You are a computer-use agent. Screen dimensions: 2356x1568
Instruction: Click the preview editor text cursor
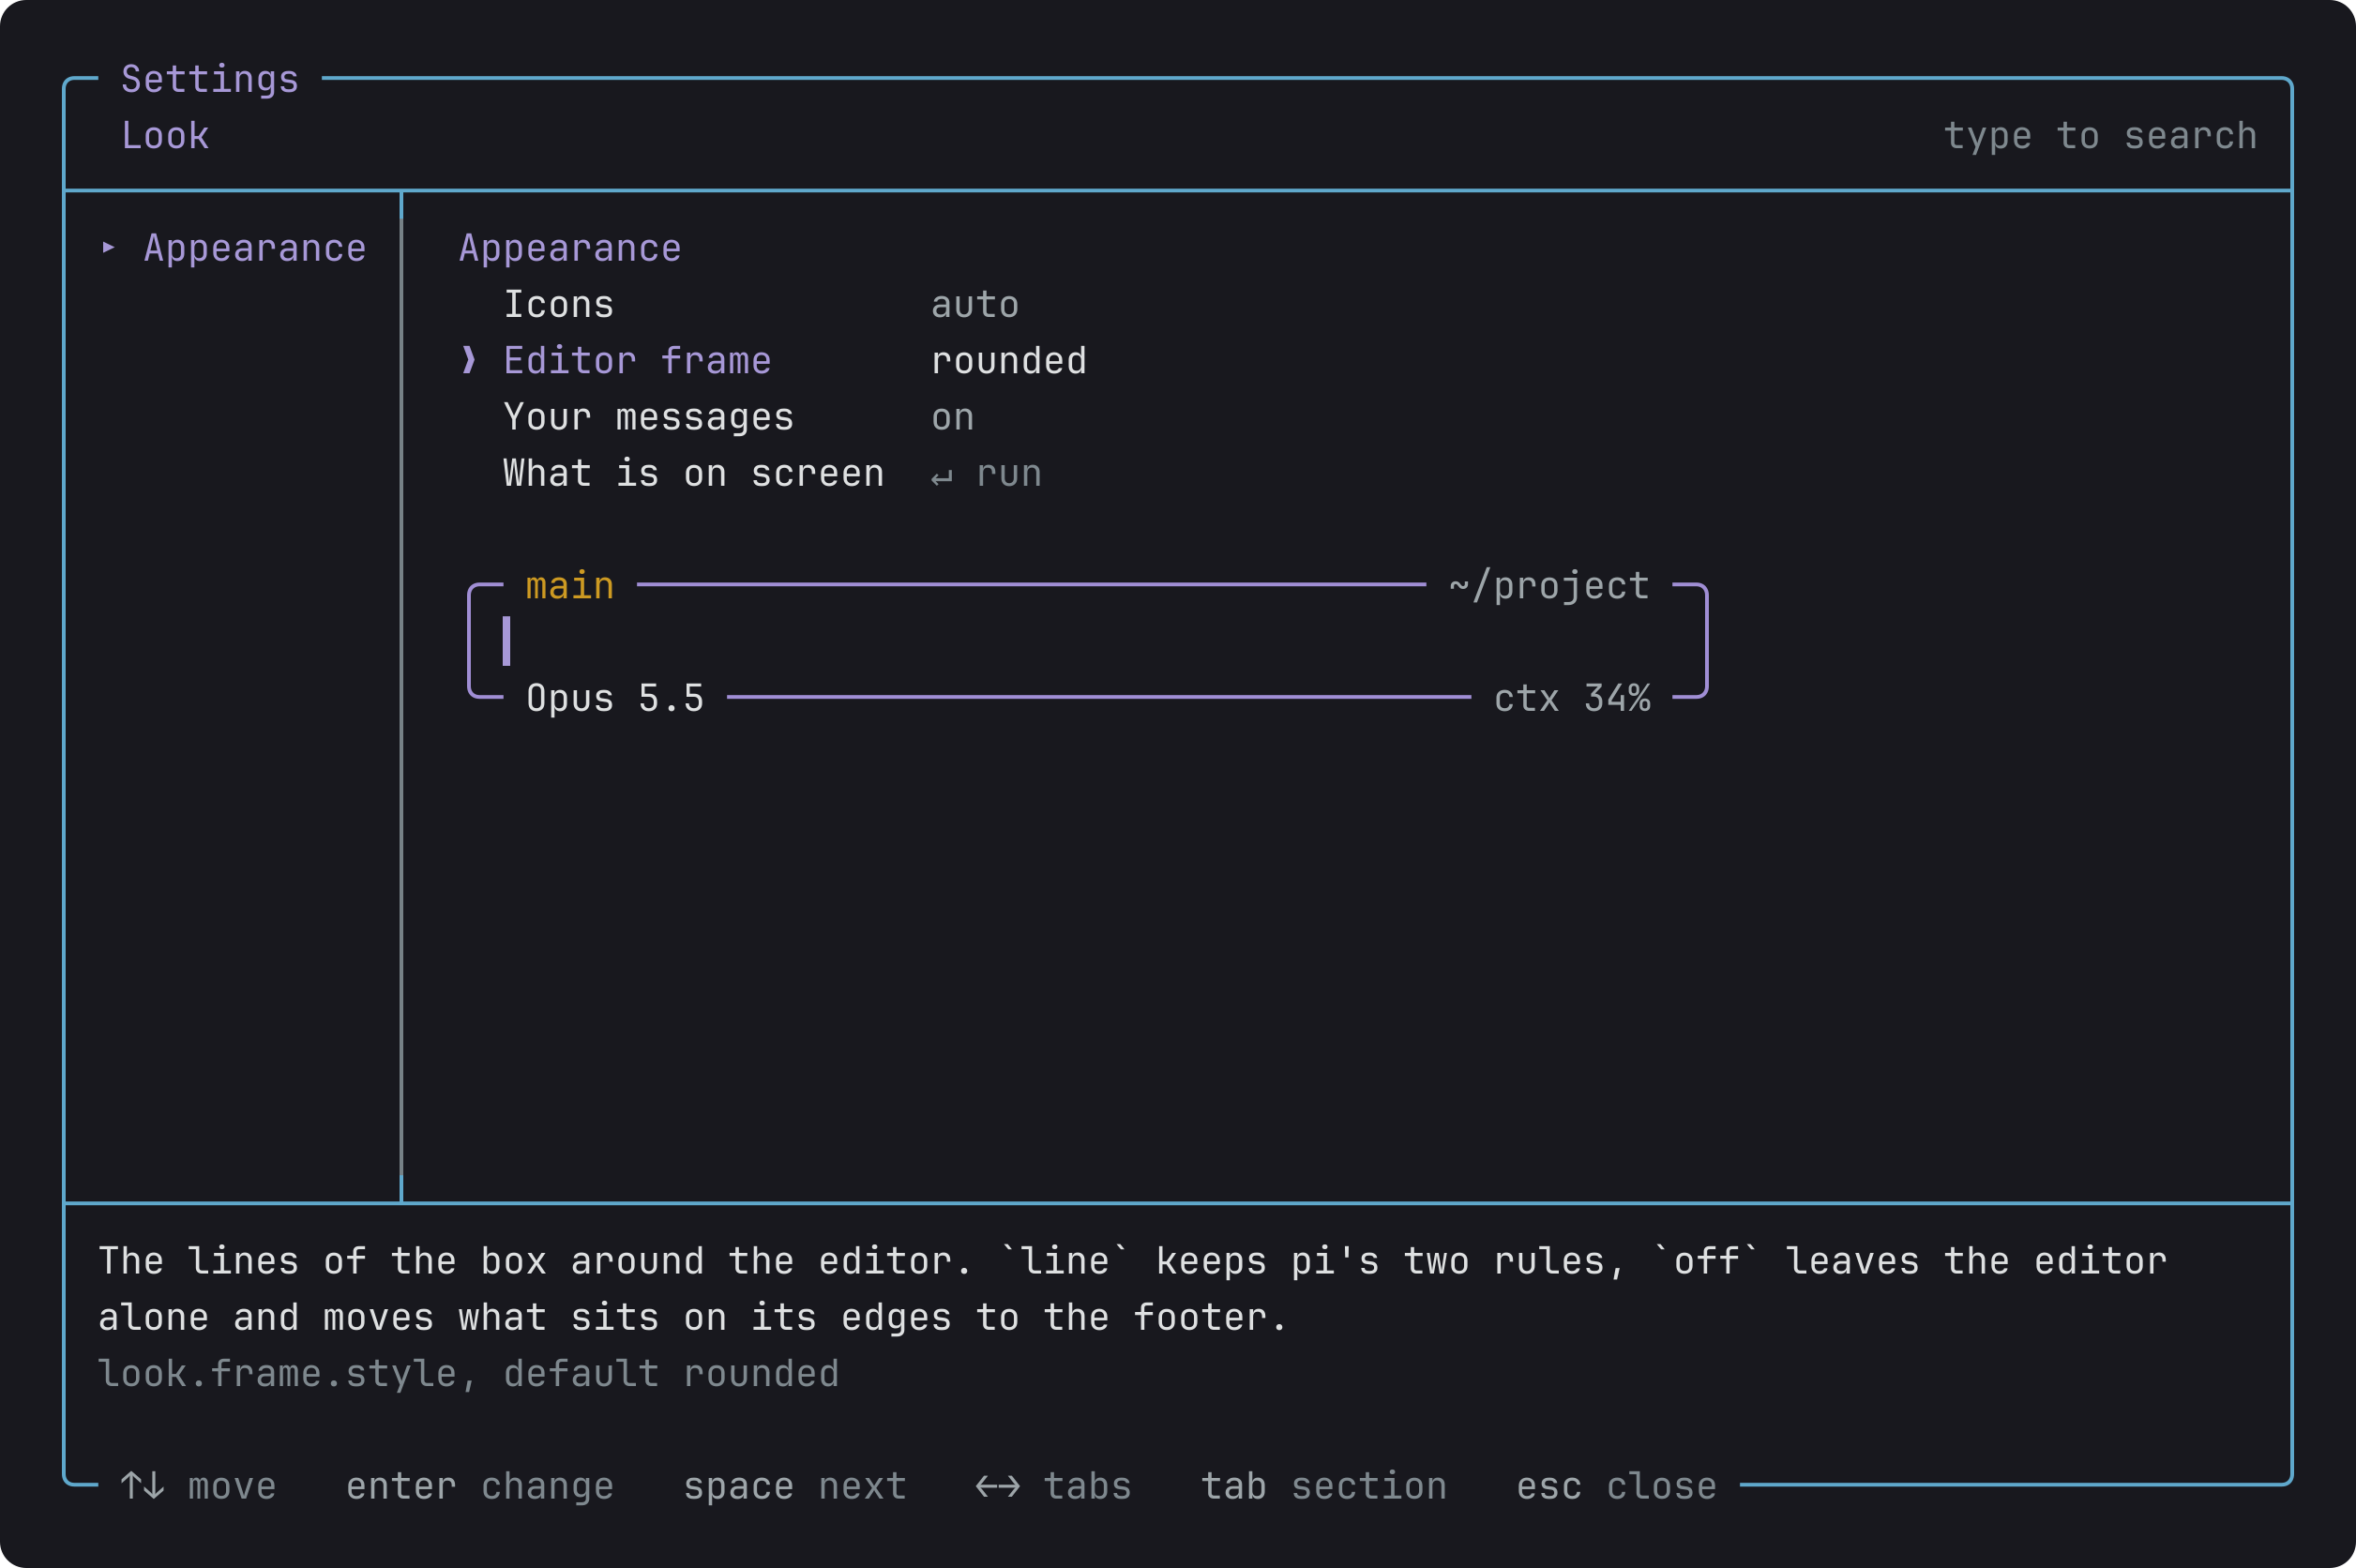click(x=506, y=641)
